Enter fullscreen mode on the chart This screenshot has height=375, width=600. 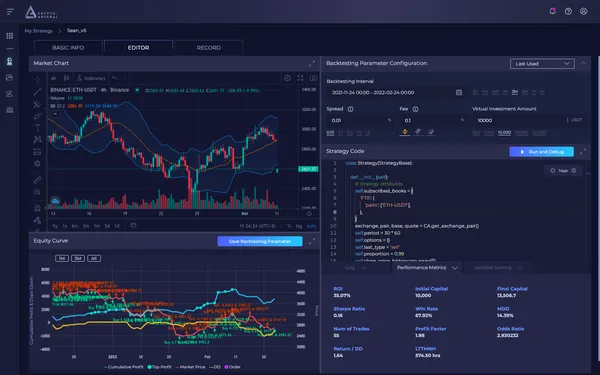click(300, 78)
